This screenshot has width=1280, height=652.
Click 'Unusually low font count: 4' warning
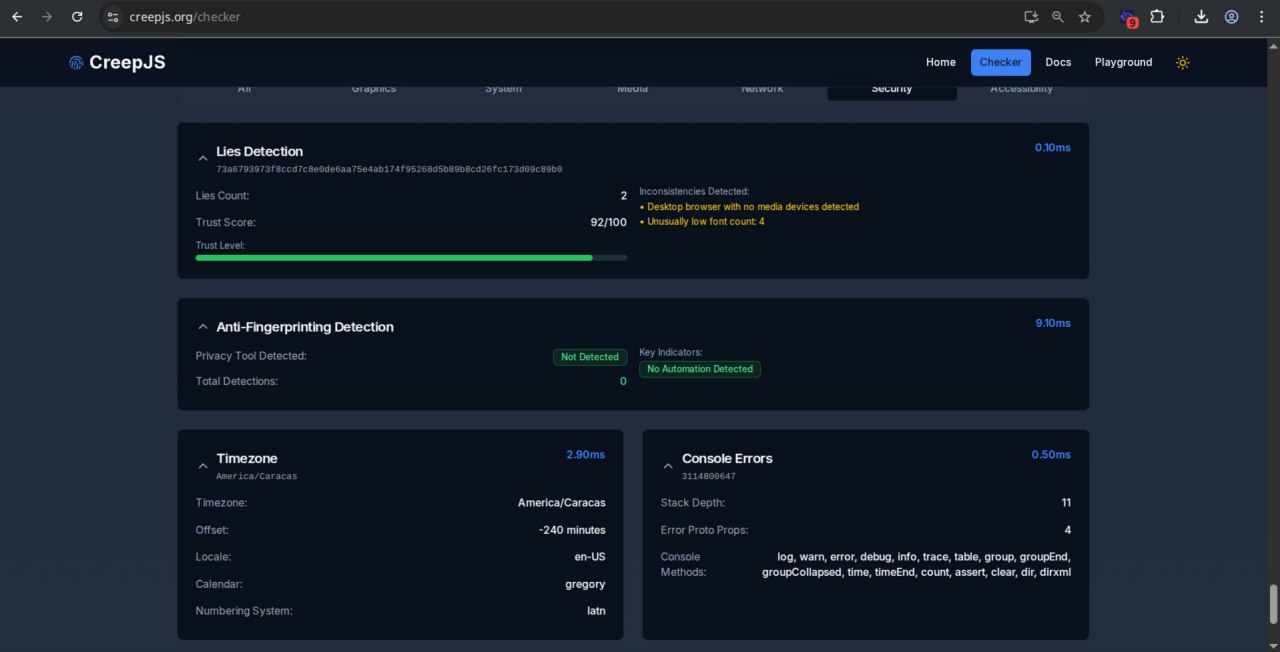(706, 222)
